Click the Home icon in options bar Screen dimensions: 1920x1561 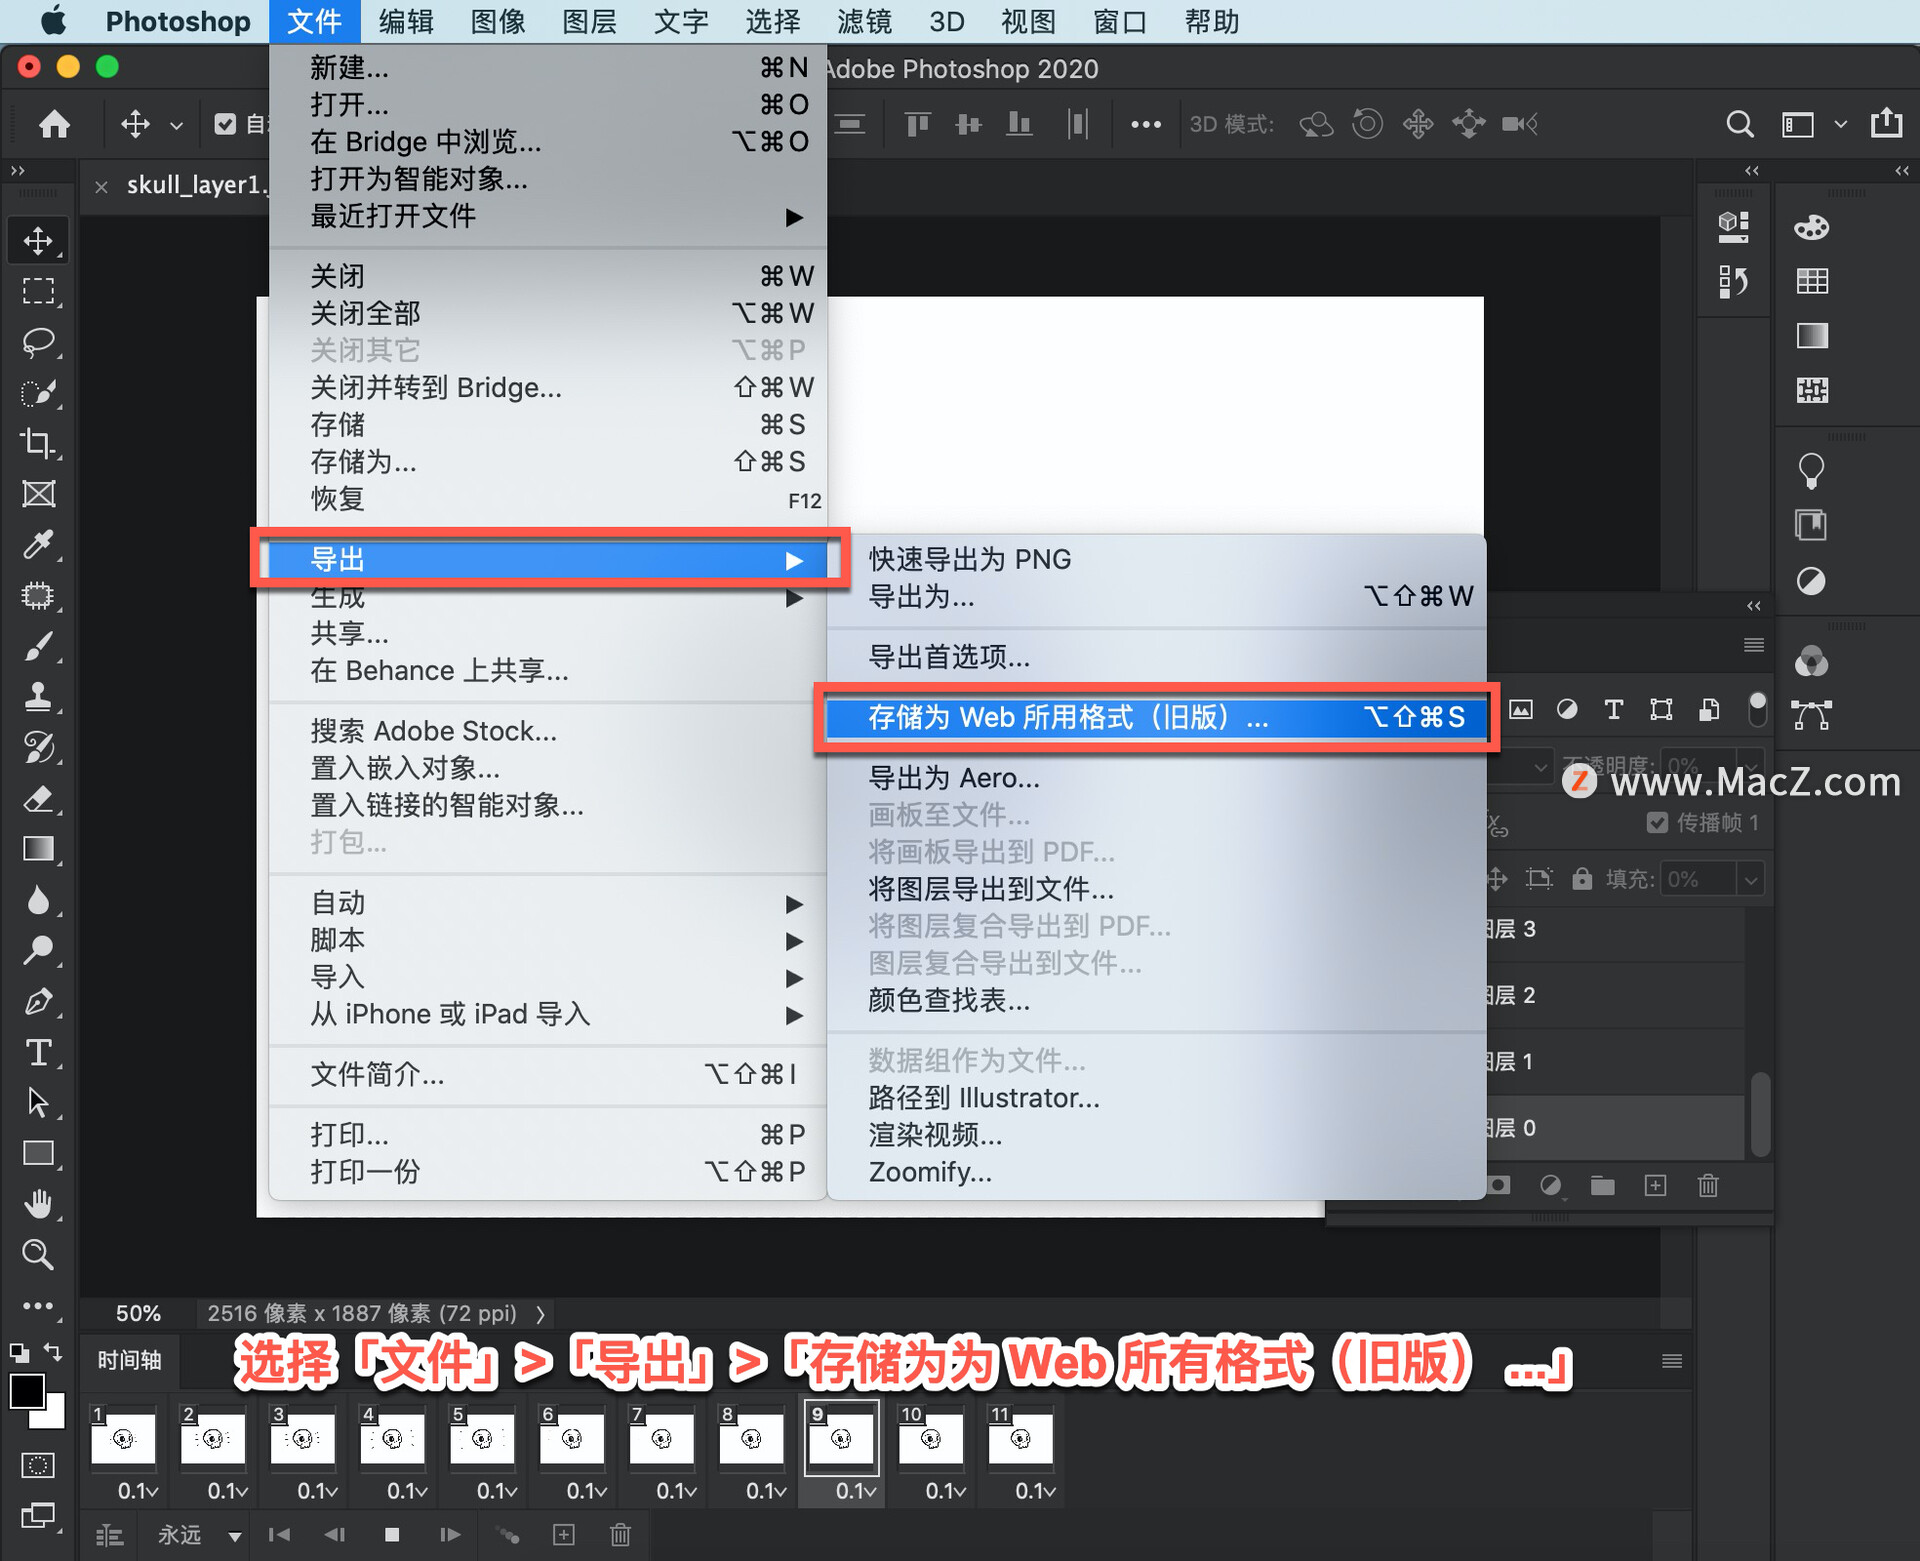coord(54,124)
